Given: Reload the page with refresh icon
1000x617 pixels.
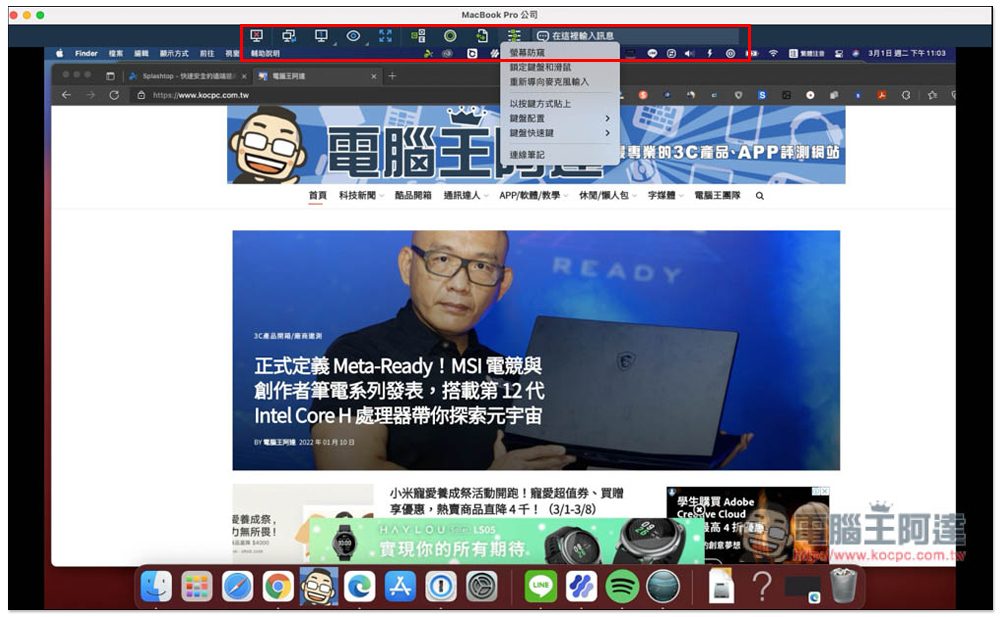Looking at the screenshot, I should pyautogui.click(x=114, y=95).
